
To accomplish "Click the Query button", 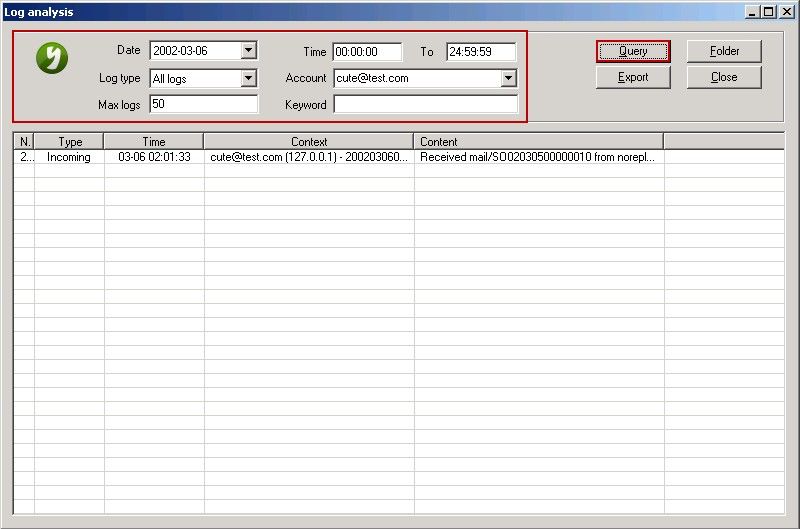I will [x=633, y=51].
